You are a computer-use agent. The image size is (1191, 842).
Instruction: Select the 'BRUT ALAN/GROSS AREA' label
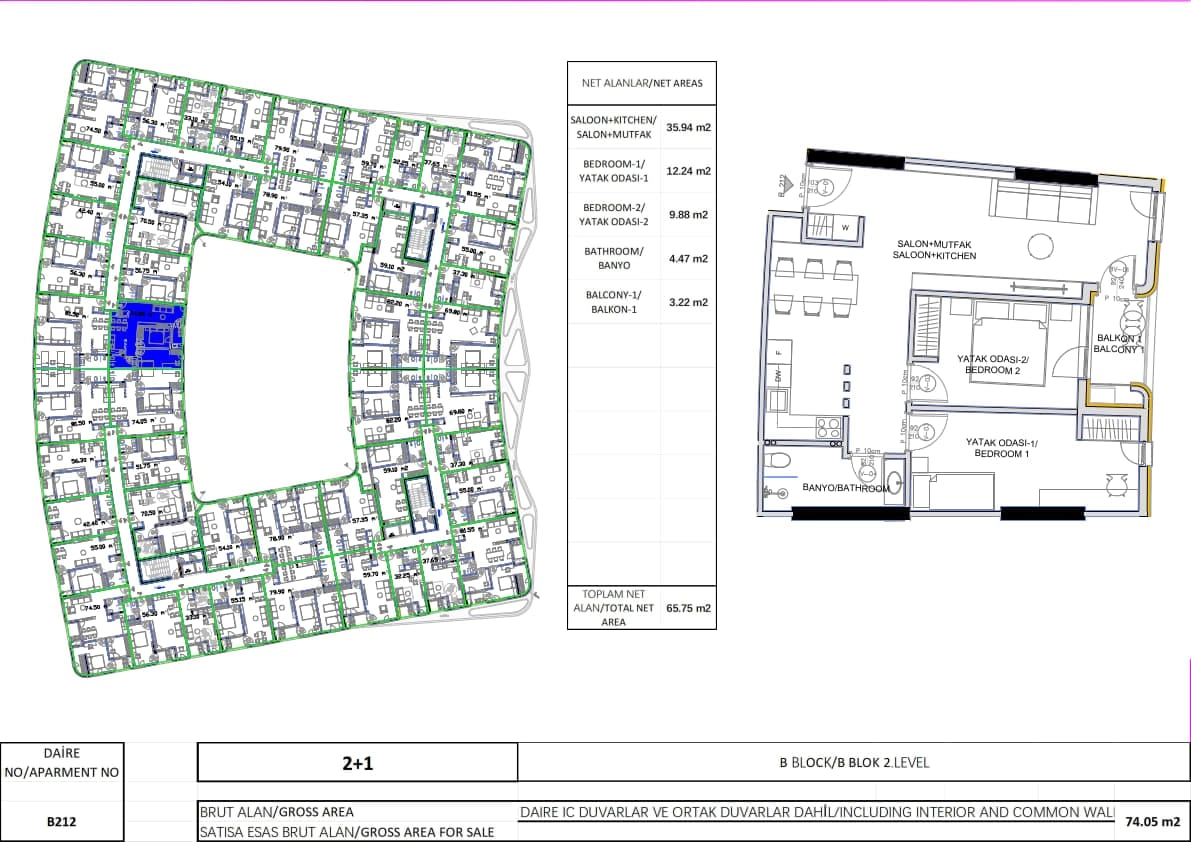(276, 812)
